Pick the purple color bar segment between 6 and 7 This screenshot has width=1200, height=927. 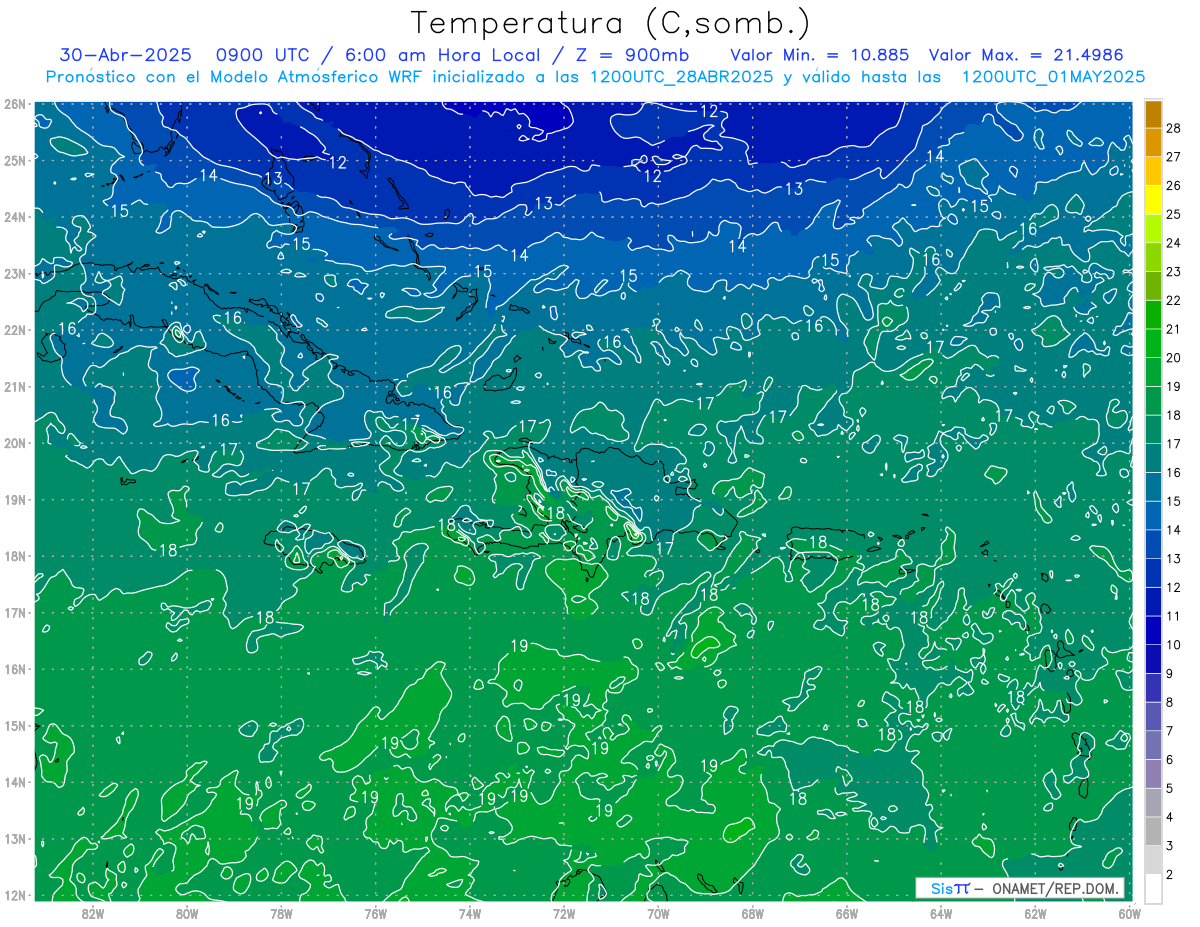(x=1153, y=745)
